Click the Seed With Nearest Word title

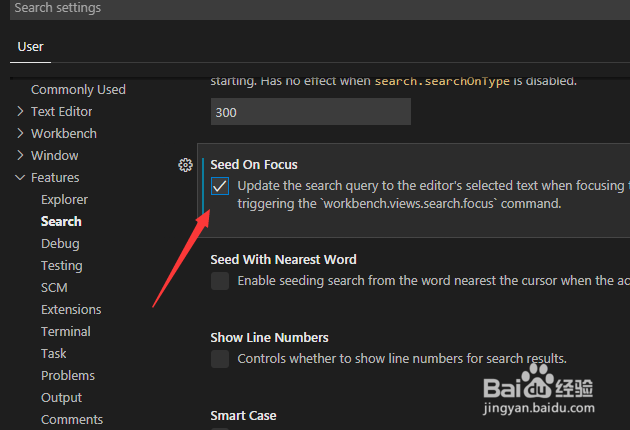click(283, 260)
